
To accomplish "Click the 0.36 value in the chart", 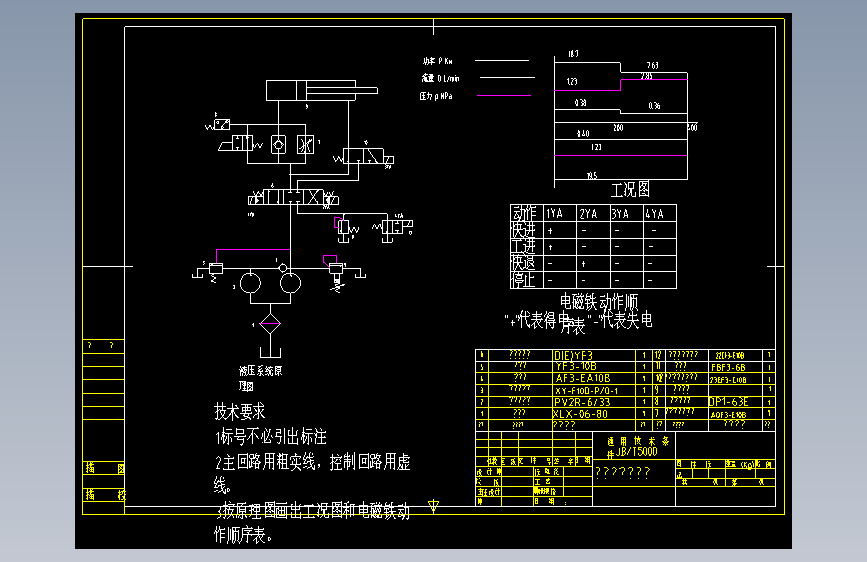I will (654, 106).
